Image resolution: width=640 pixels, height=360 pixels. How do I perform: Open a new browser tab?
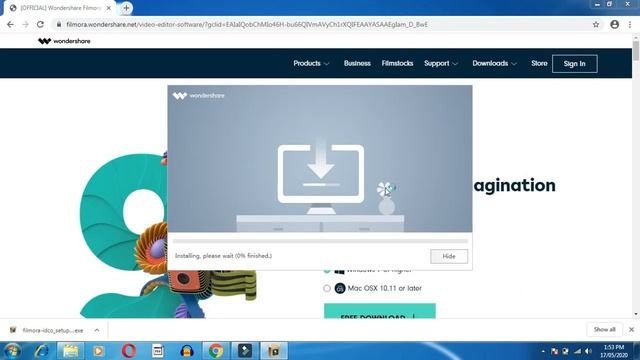pos(126,8)
